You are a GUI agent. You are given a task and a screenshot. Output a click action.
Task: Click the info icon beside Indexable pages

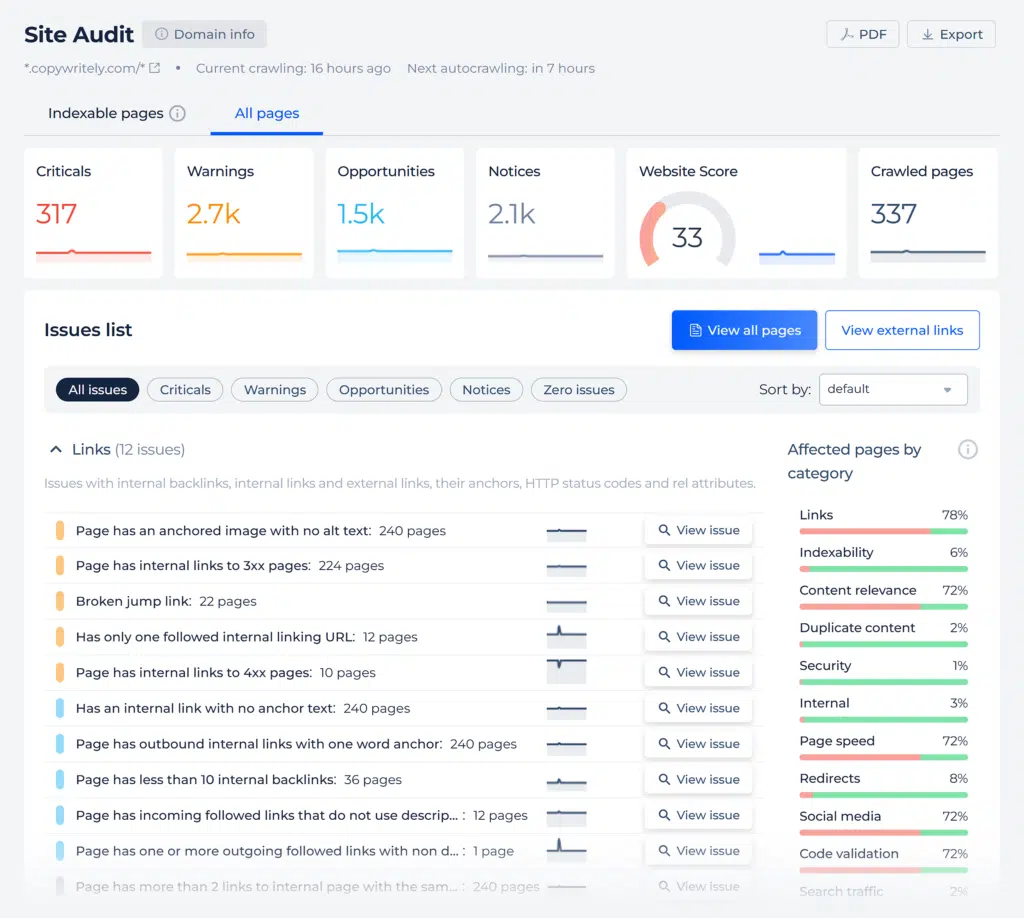click(x=177, y=114)
